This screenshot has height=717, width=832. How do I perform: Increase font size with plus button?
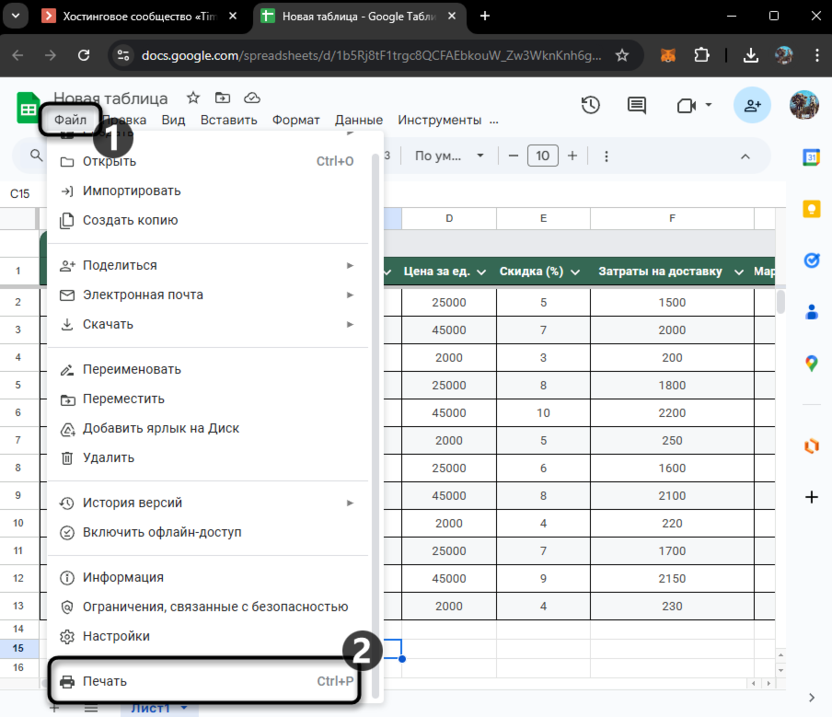tap(572, 156)
